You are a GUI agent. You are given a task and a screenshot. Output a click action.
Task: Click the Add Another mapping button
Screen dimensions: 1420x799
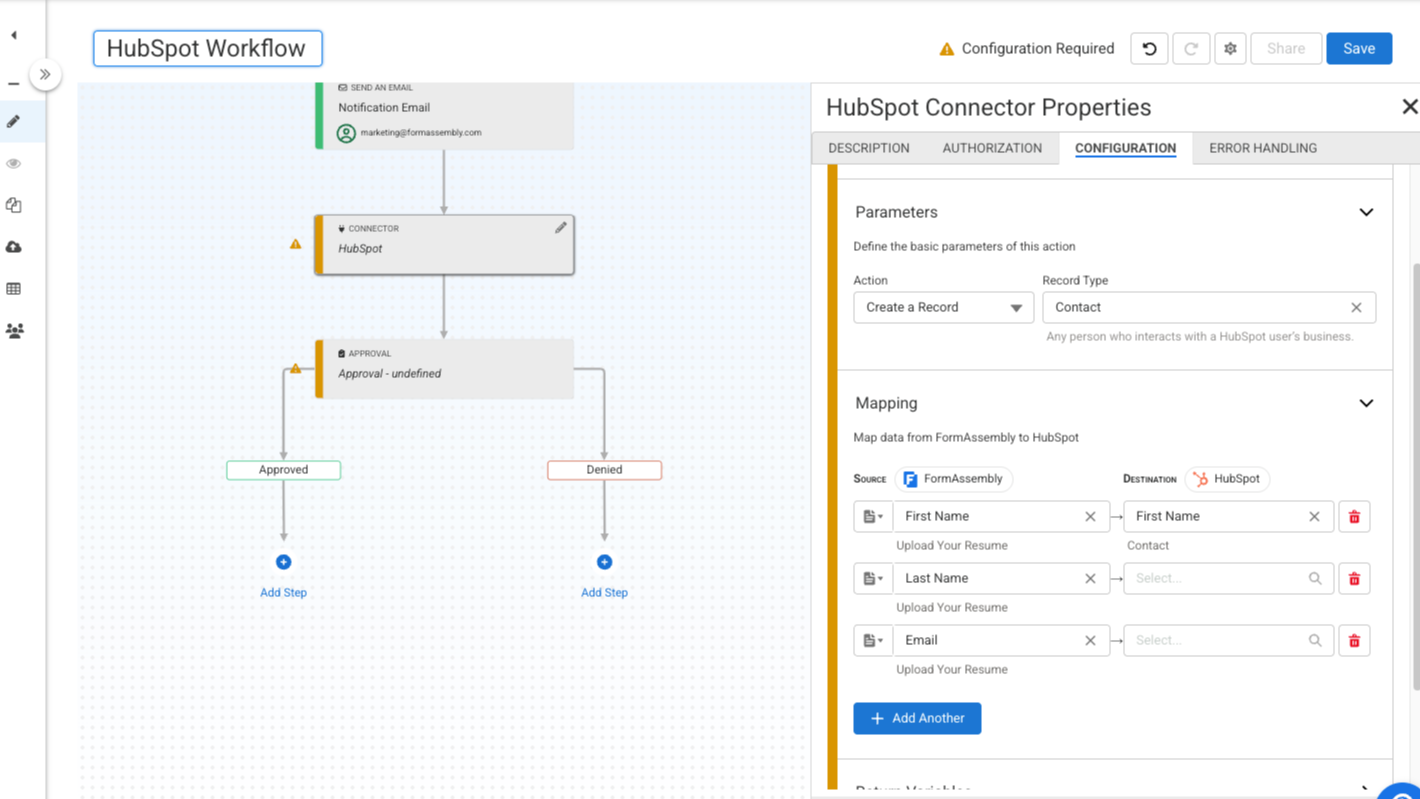(x=916, y=718)
